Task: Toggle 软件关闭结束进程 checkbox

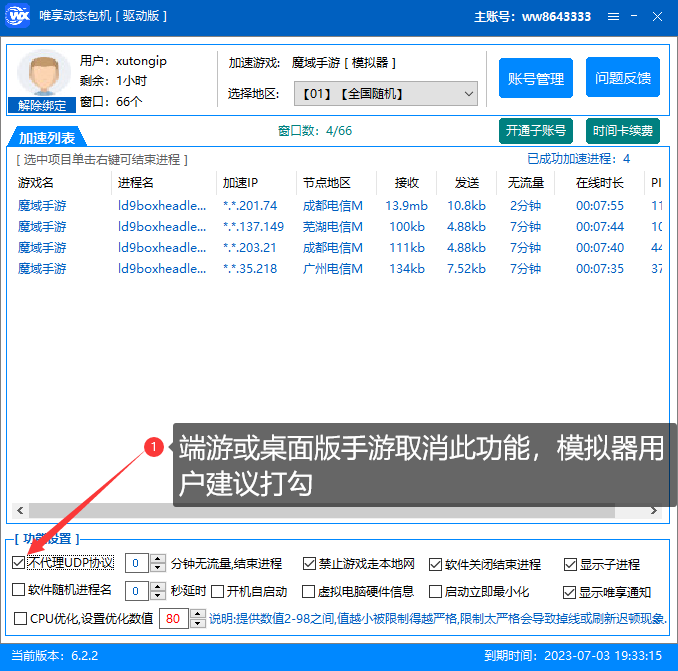Action: pos(435,564)
